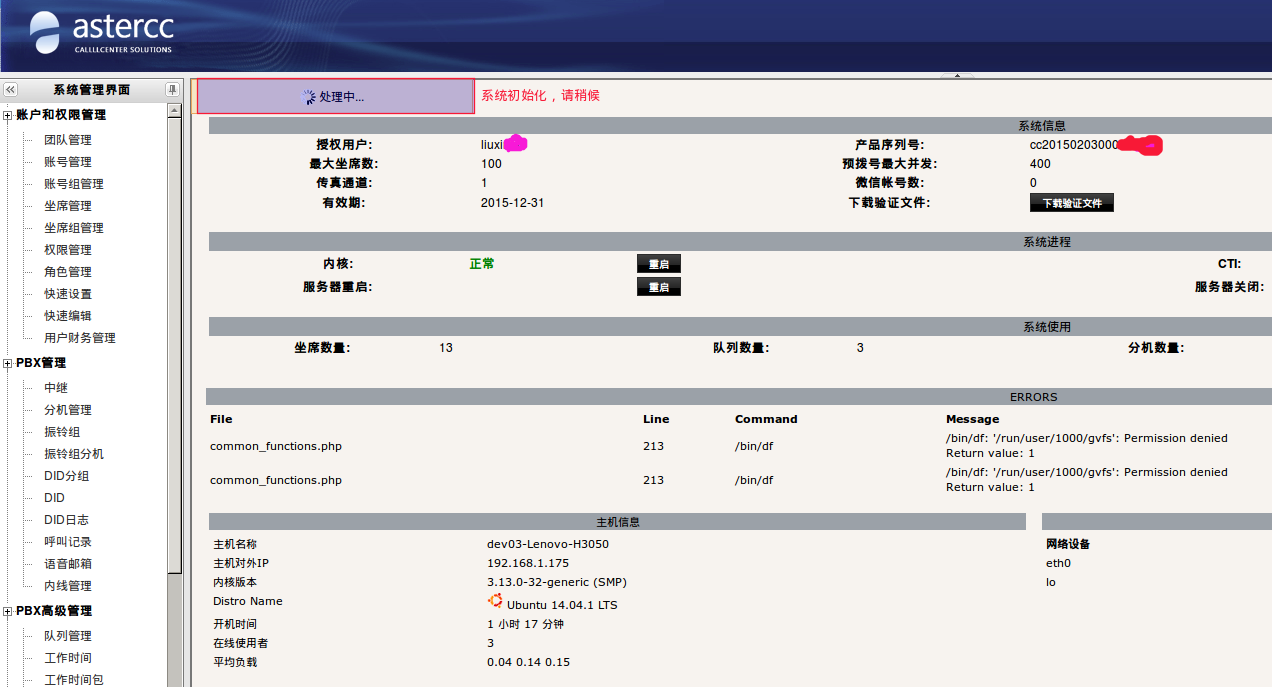
Task: Click 重启 button for 服务器重启
Action: pyautogui.click(x=658, y=287)
